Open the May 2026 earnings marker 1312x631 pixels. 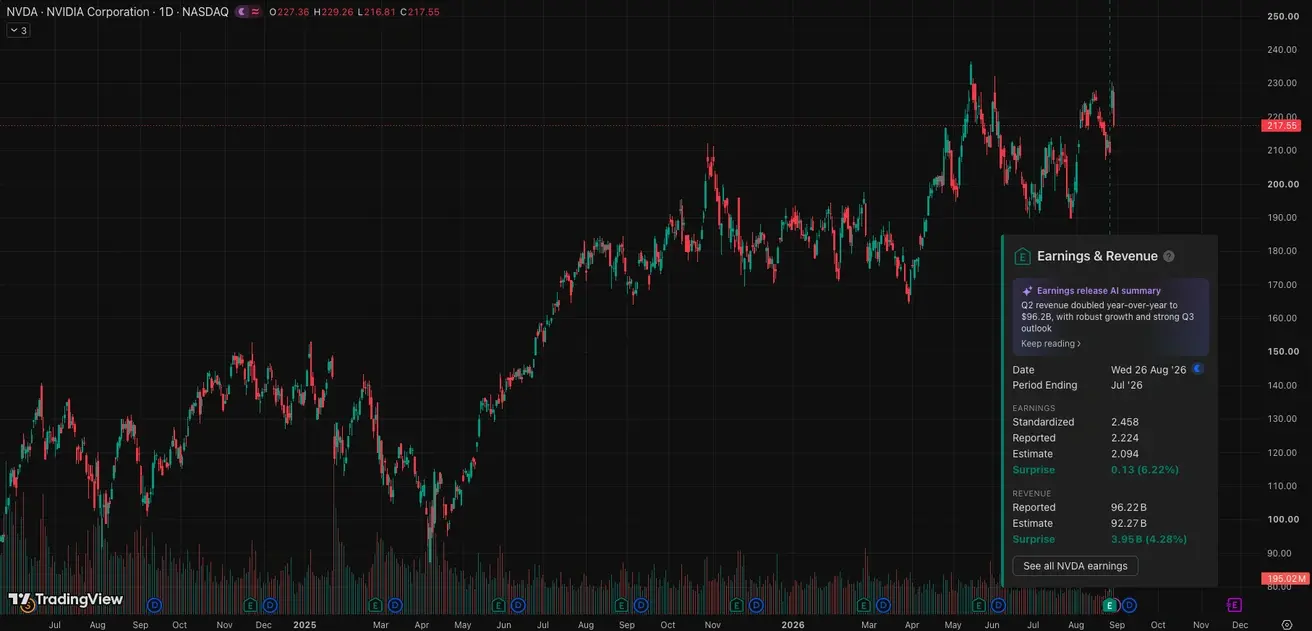point(980,605)
